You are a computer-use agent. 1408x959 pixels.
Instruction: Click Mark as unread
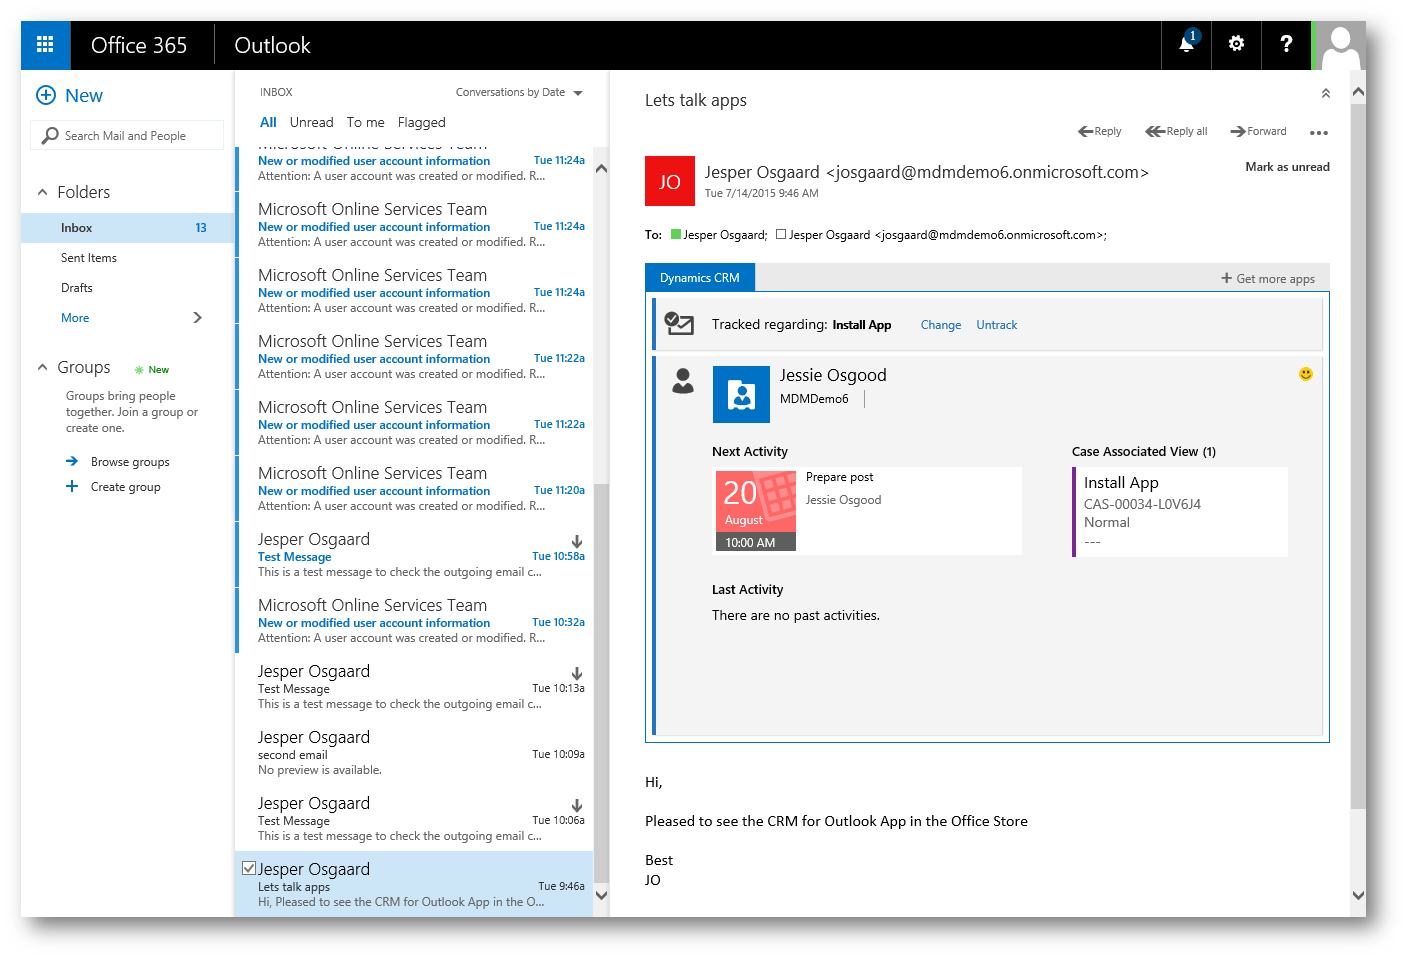coord(1287,167)
